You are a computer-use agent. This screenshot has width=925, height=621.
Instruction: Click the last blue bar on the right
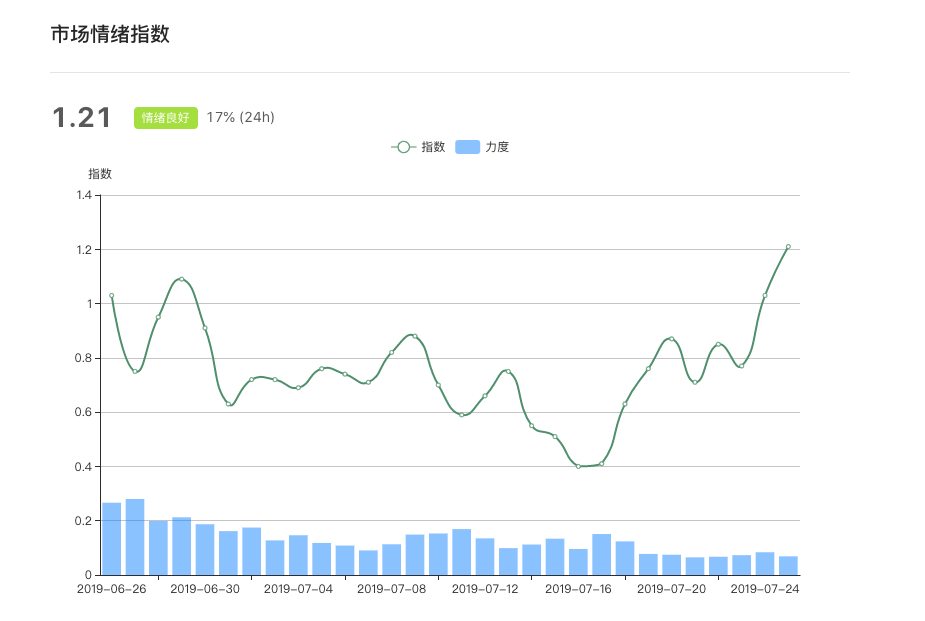click(788, 566)
